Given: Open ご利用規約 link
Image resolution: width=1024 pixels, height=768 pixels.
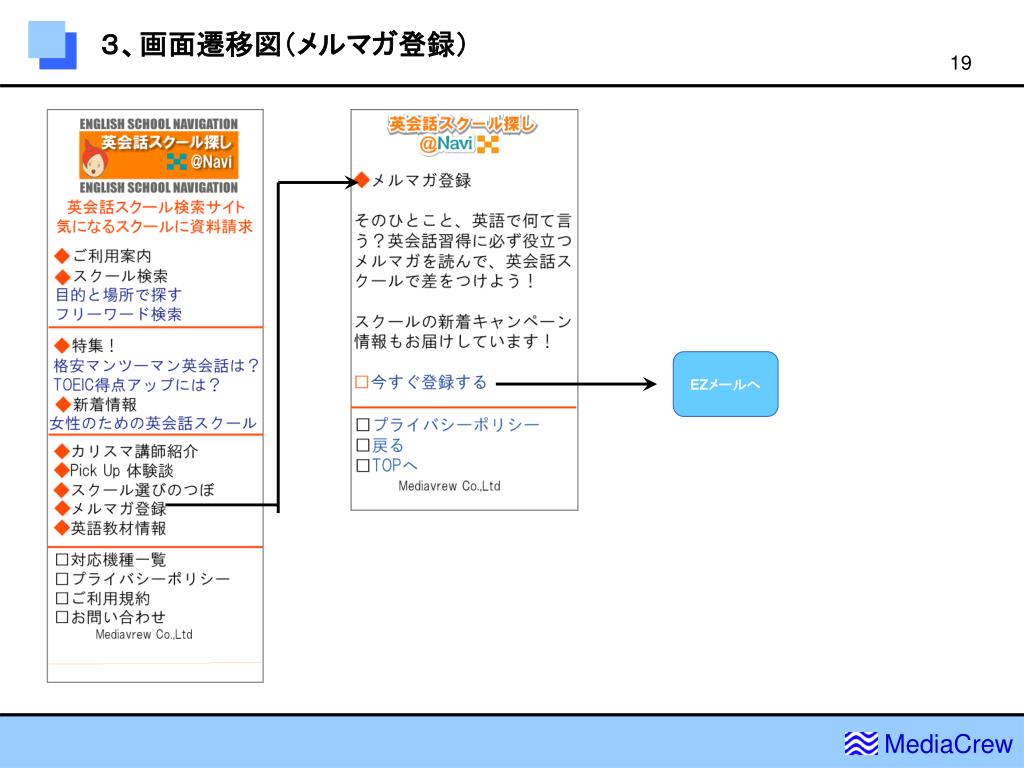Looking at the screenshot, I should pos(103,598).
